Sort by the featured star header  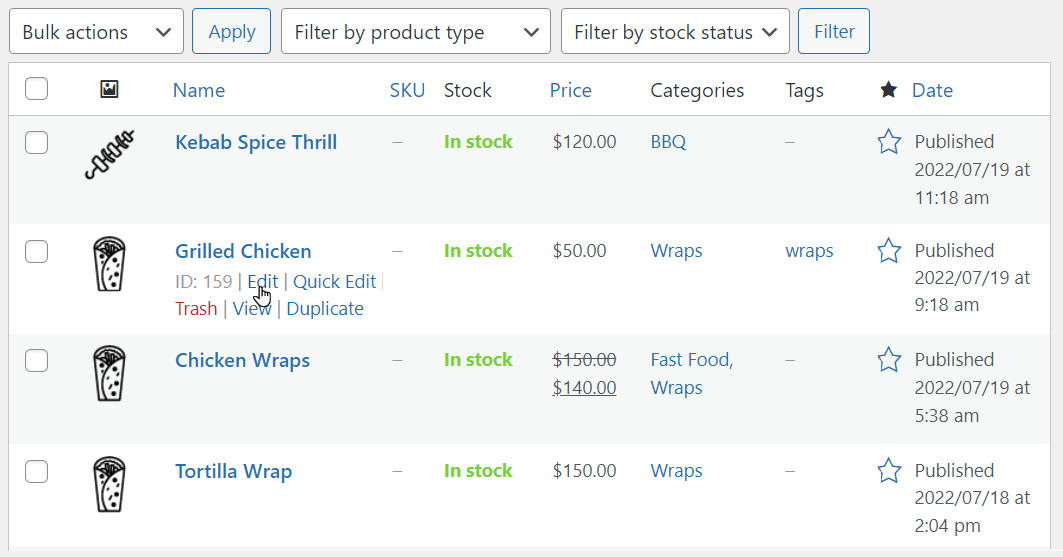[x=888, y=89]
